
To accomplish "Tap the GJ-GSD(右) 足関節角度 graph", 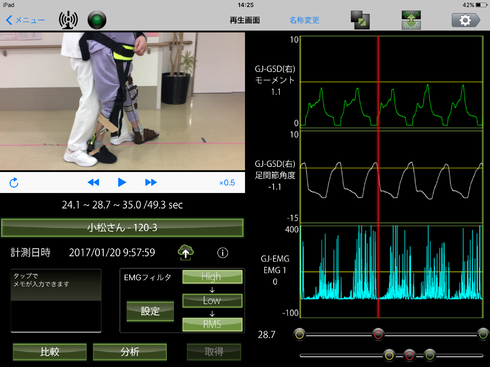I will (x=392, y=177).
